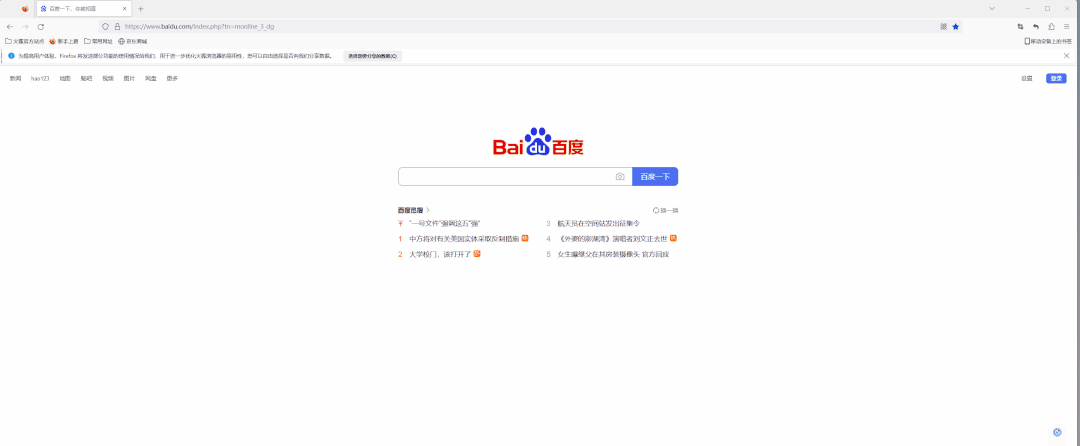Open the screenshot crop tool icon
This screenshot has width=1080, height=446.
coord(1020,27)
